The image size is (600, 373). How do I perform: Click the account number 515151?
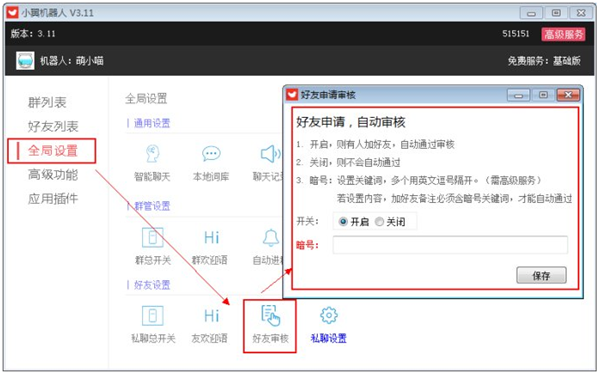tap(516, 34)
